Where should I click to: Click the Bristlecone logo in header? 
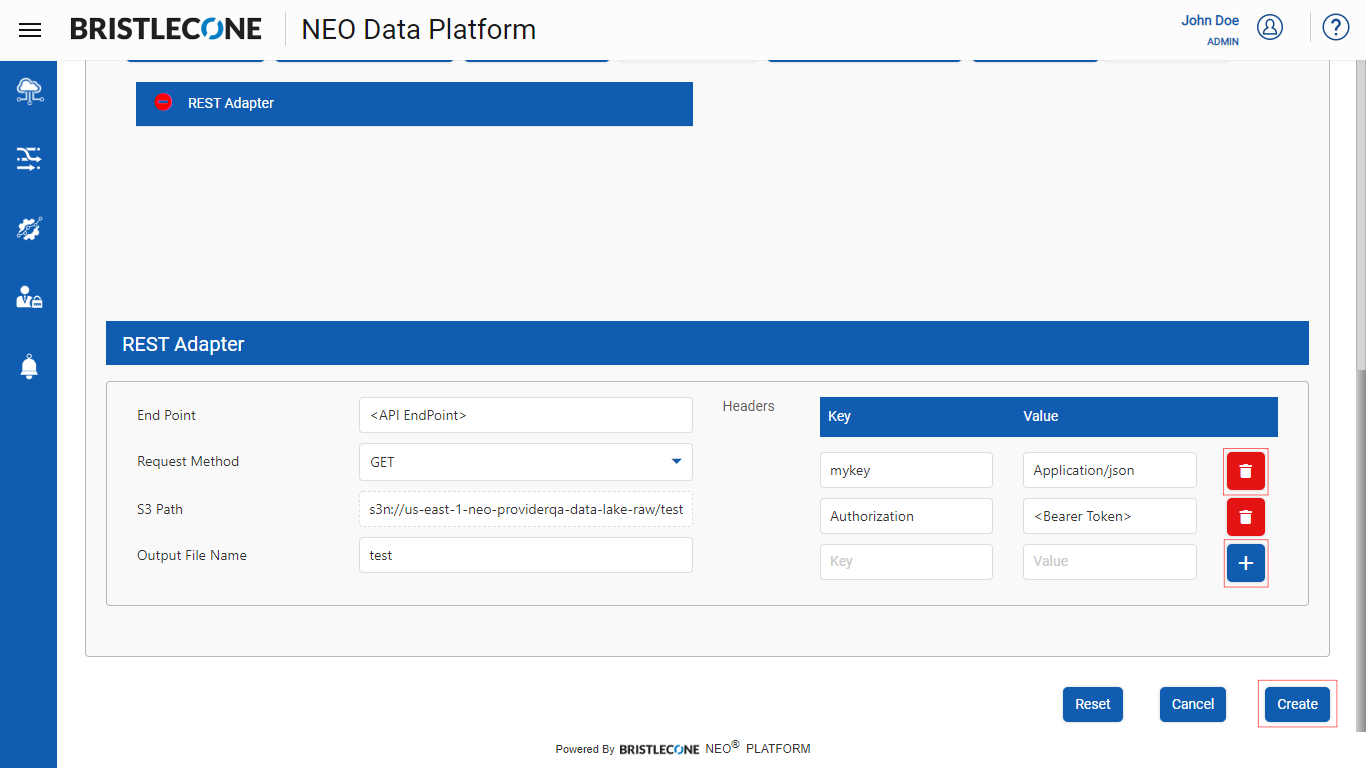pyautogui.click(x=166, y=29)
